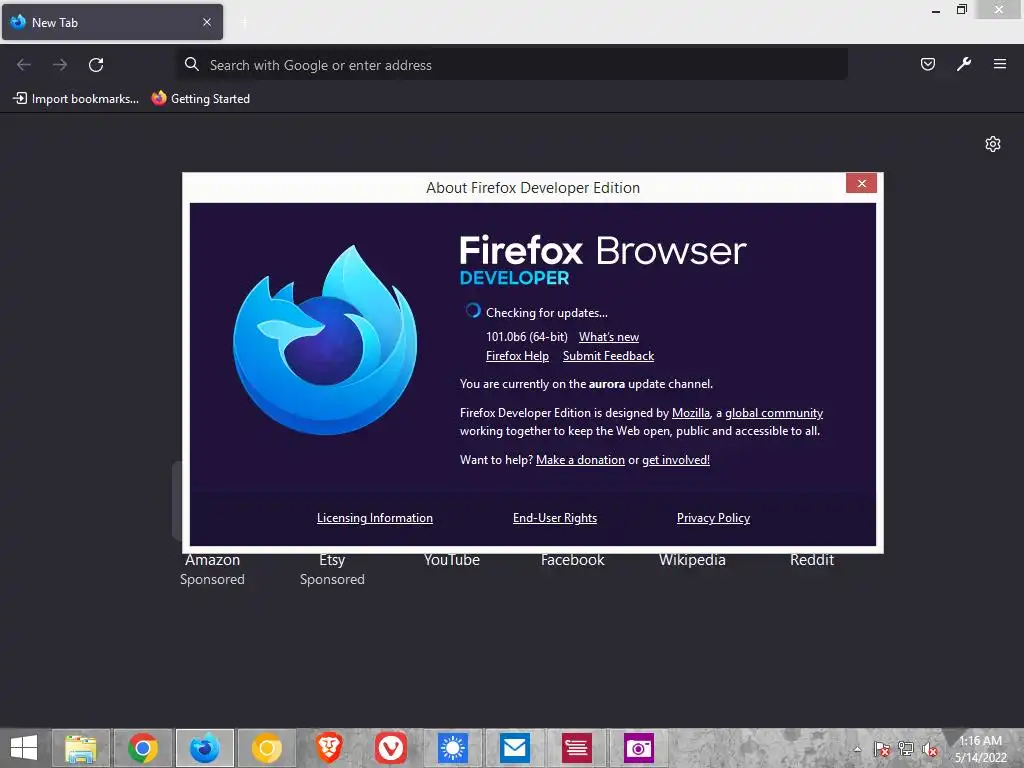The height and width of the screenshot is (768, 1024).
Task: Restore down the Firefox browser window
Action: pyautogui.click(x=962, y=9)
